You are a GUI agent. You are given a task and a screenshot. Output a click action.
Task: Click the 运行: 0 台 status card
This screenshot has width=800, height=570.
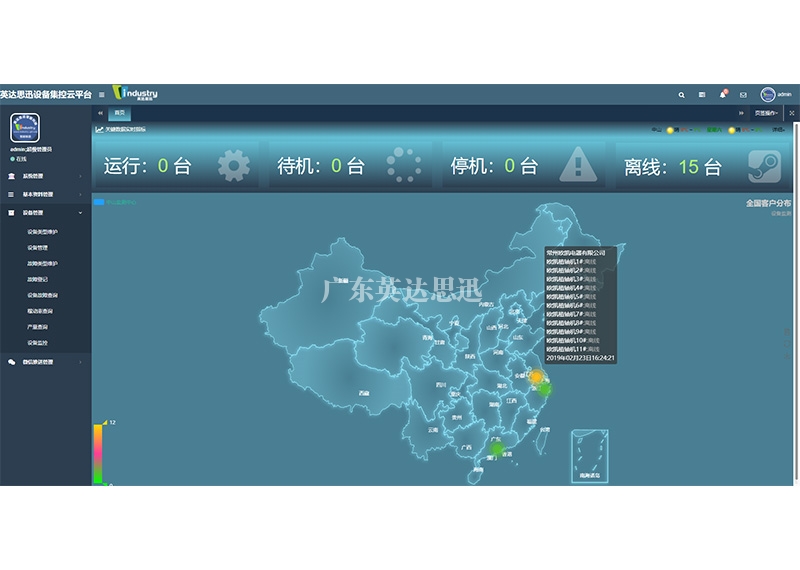click(x=177, y=165)
